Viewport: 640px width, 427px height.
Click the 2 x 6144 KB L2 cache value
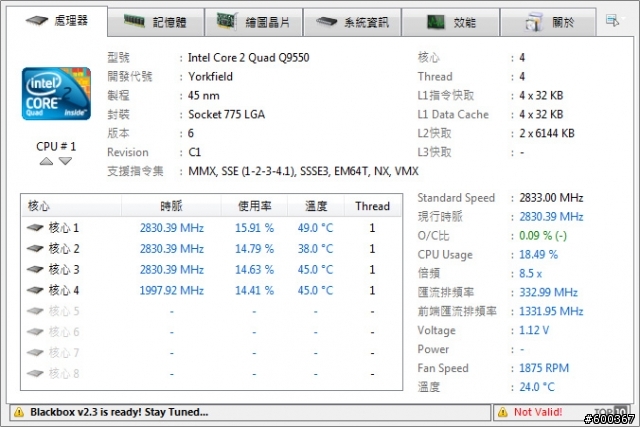[547, 133]
